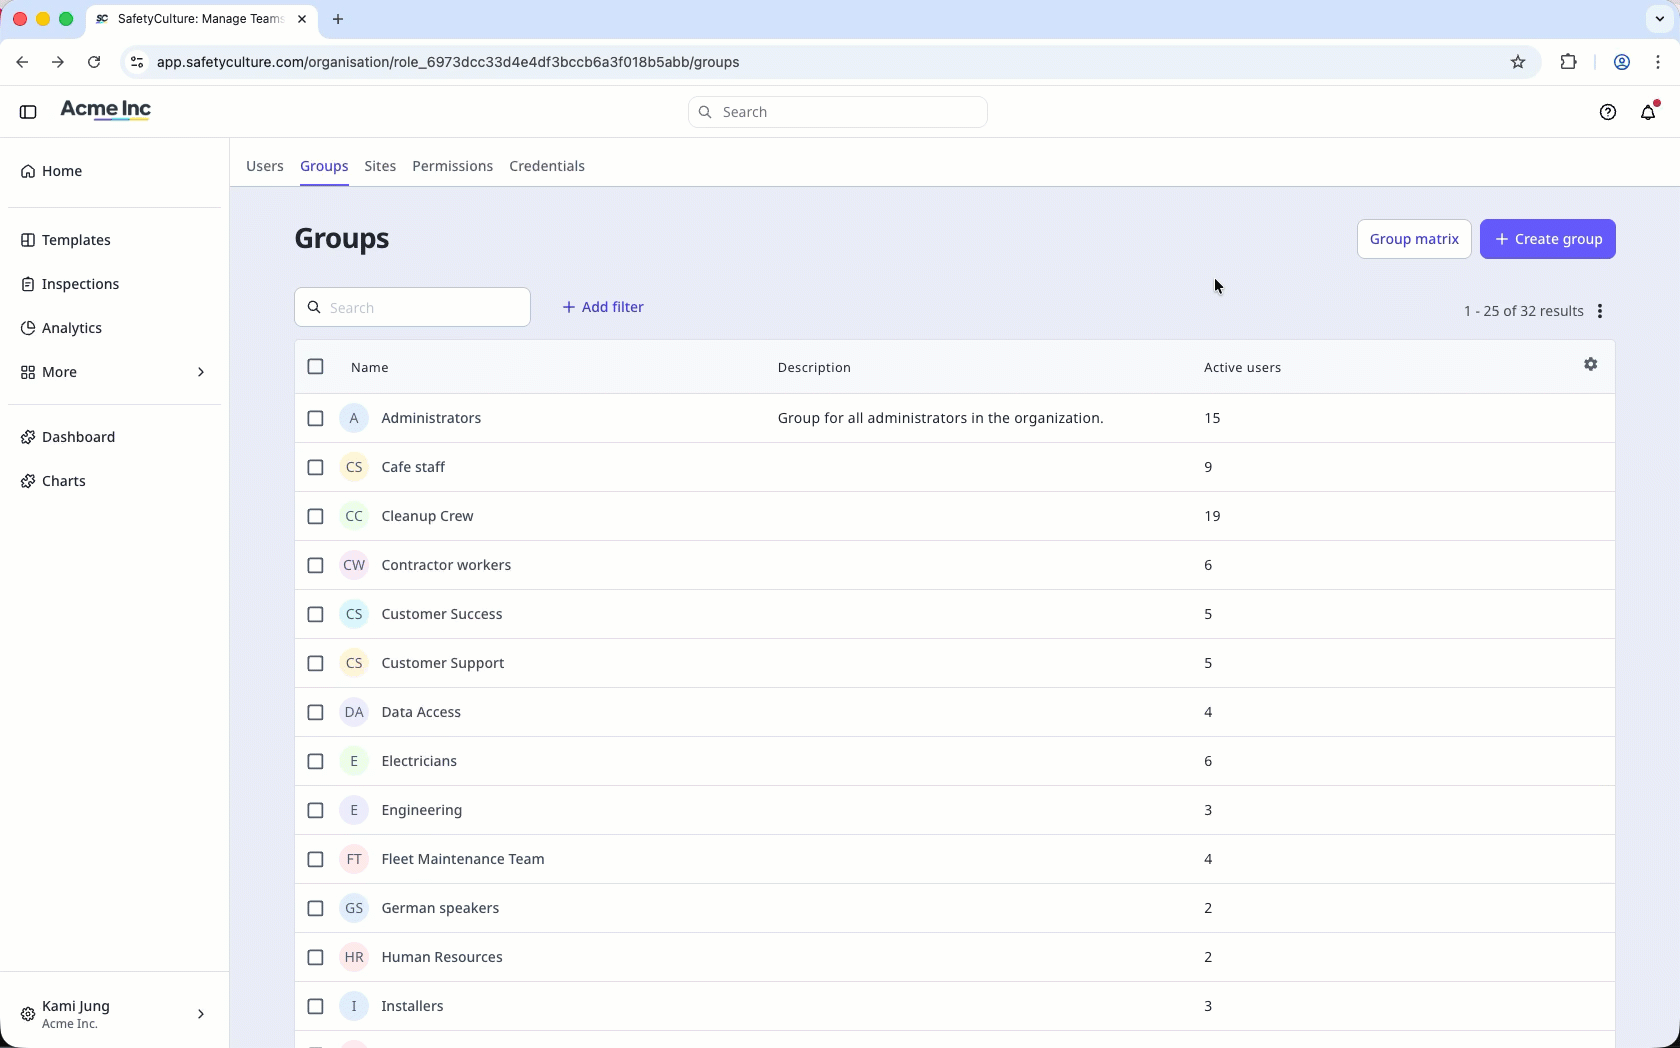Image resolution: width=1680 pixels, height=1048 pixels.
Task: Click the browser forward arrow
Action: pyautogui.click(x=58, y=62)
